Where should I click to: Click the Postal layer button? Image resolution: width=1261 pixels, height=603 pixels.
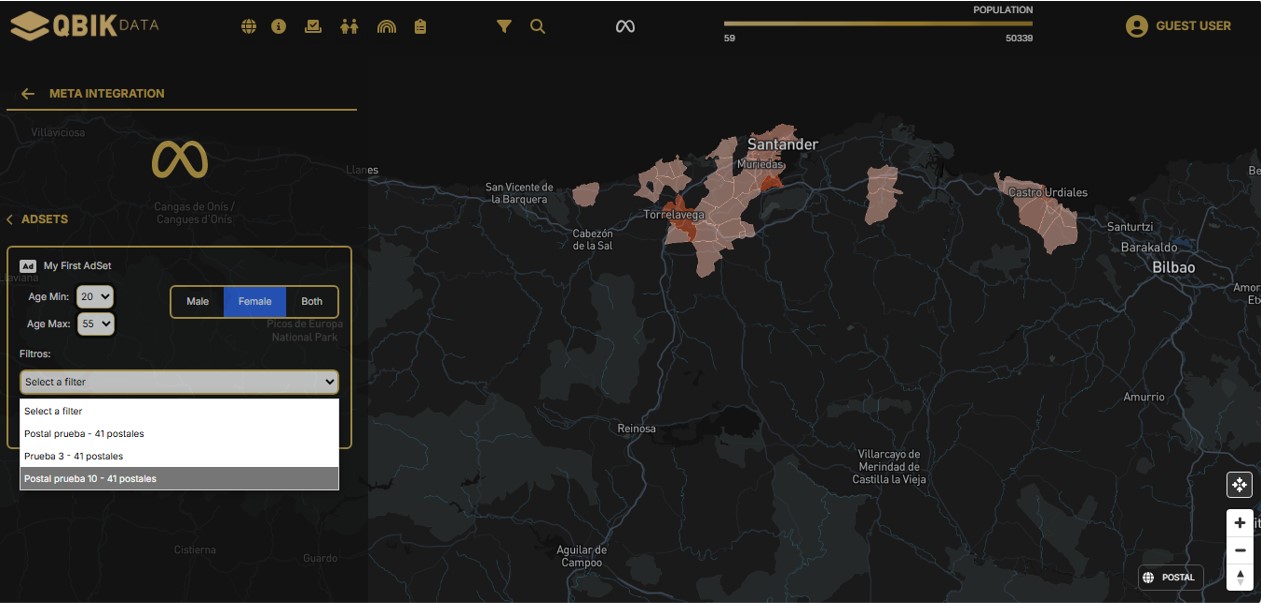tap(1170, 577)
